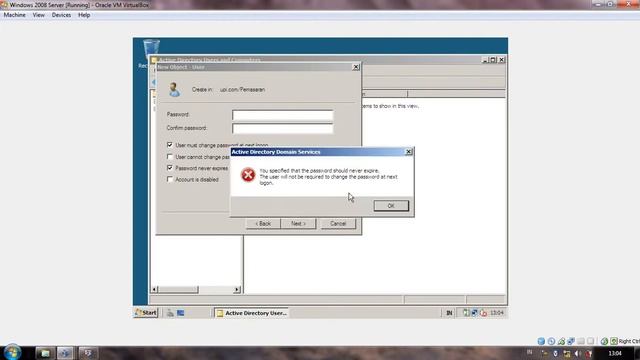
Task: Open the VirtualBox Machine menu
Action: coord(14,15)
